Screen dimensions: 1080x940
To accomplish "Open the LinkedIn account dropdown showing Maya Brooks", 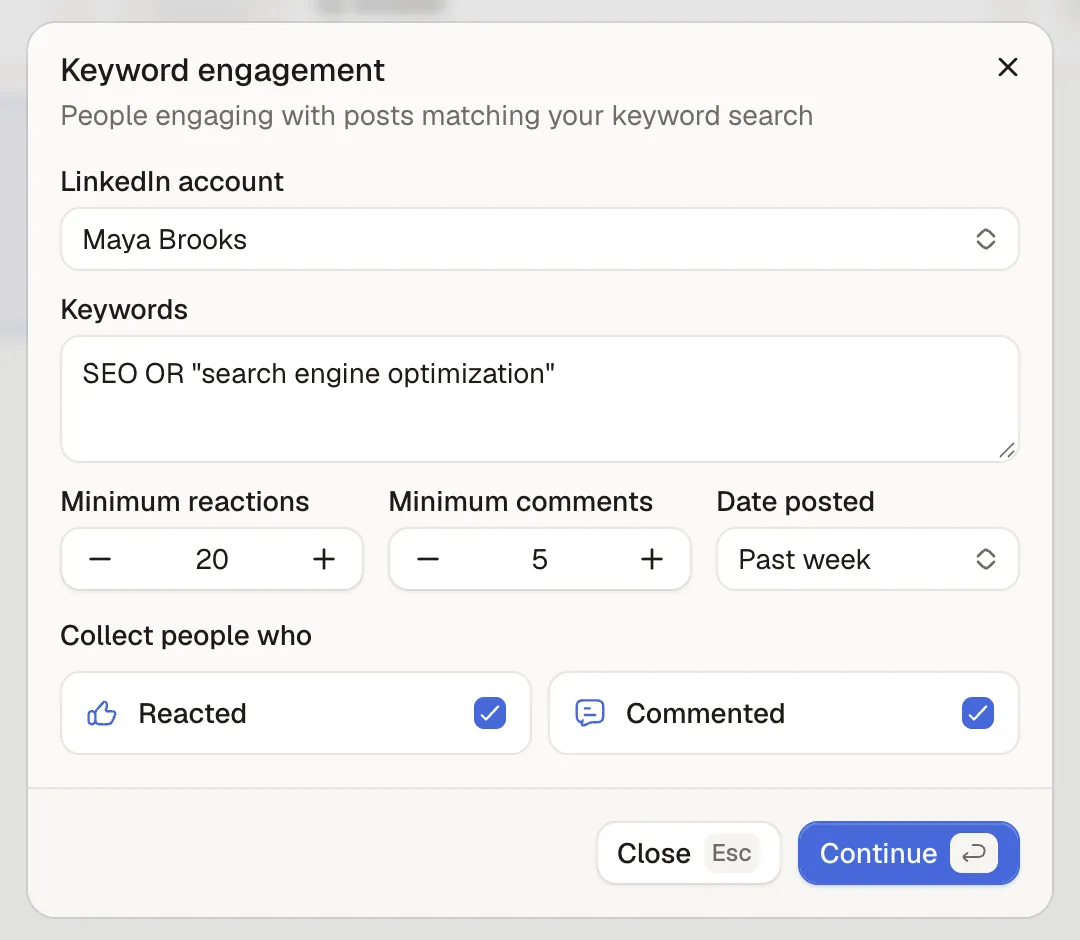I will click(x=539, y=239).
